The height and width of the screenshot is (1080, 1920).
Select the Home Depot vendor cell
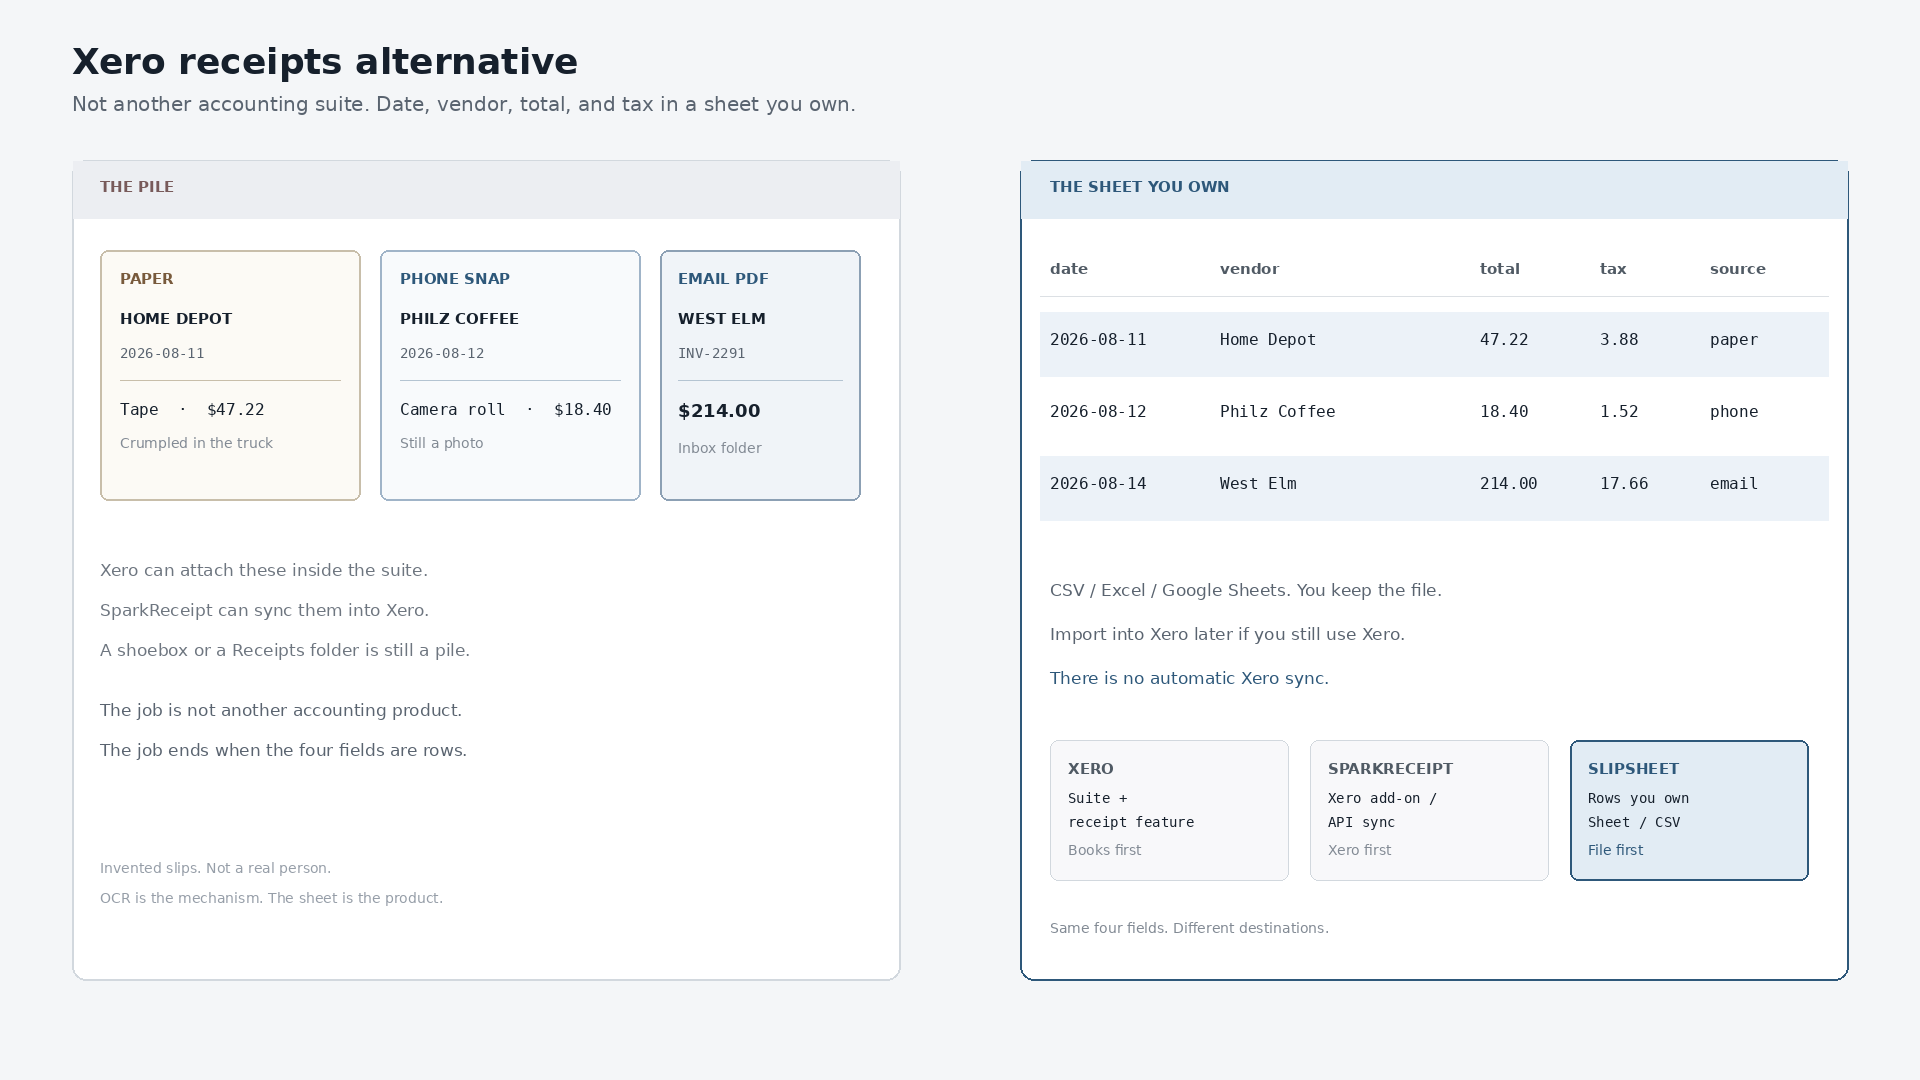(1268, 340)
